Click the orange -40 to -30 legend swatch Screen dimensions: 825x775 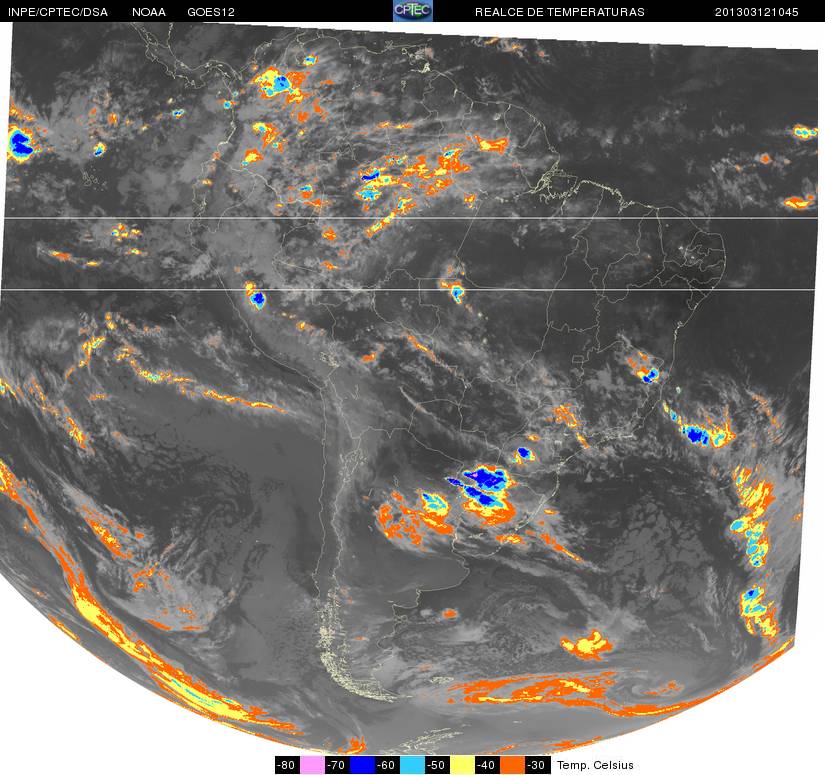[x=514, y=765]
